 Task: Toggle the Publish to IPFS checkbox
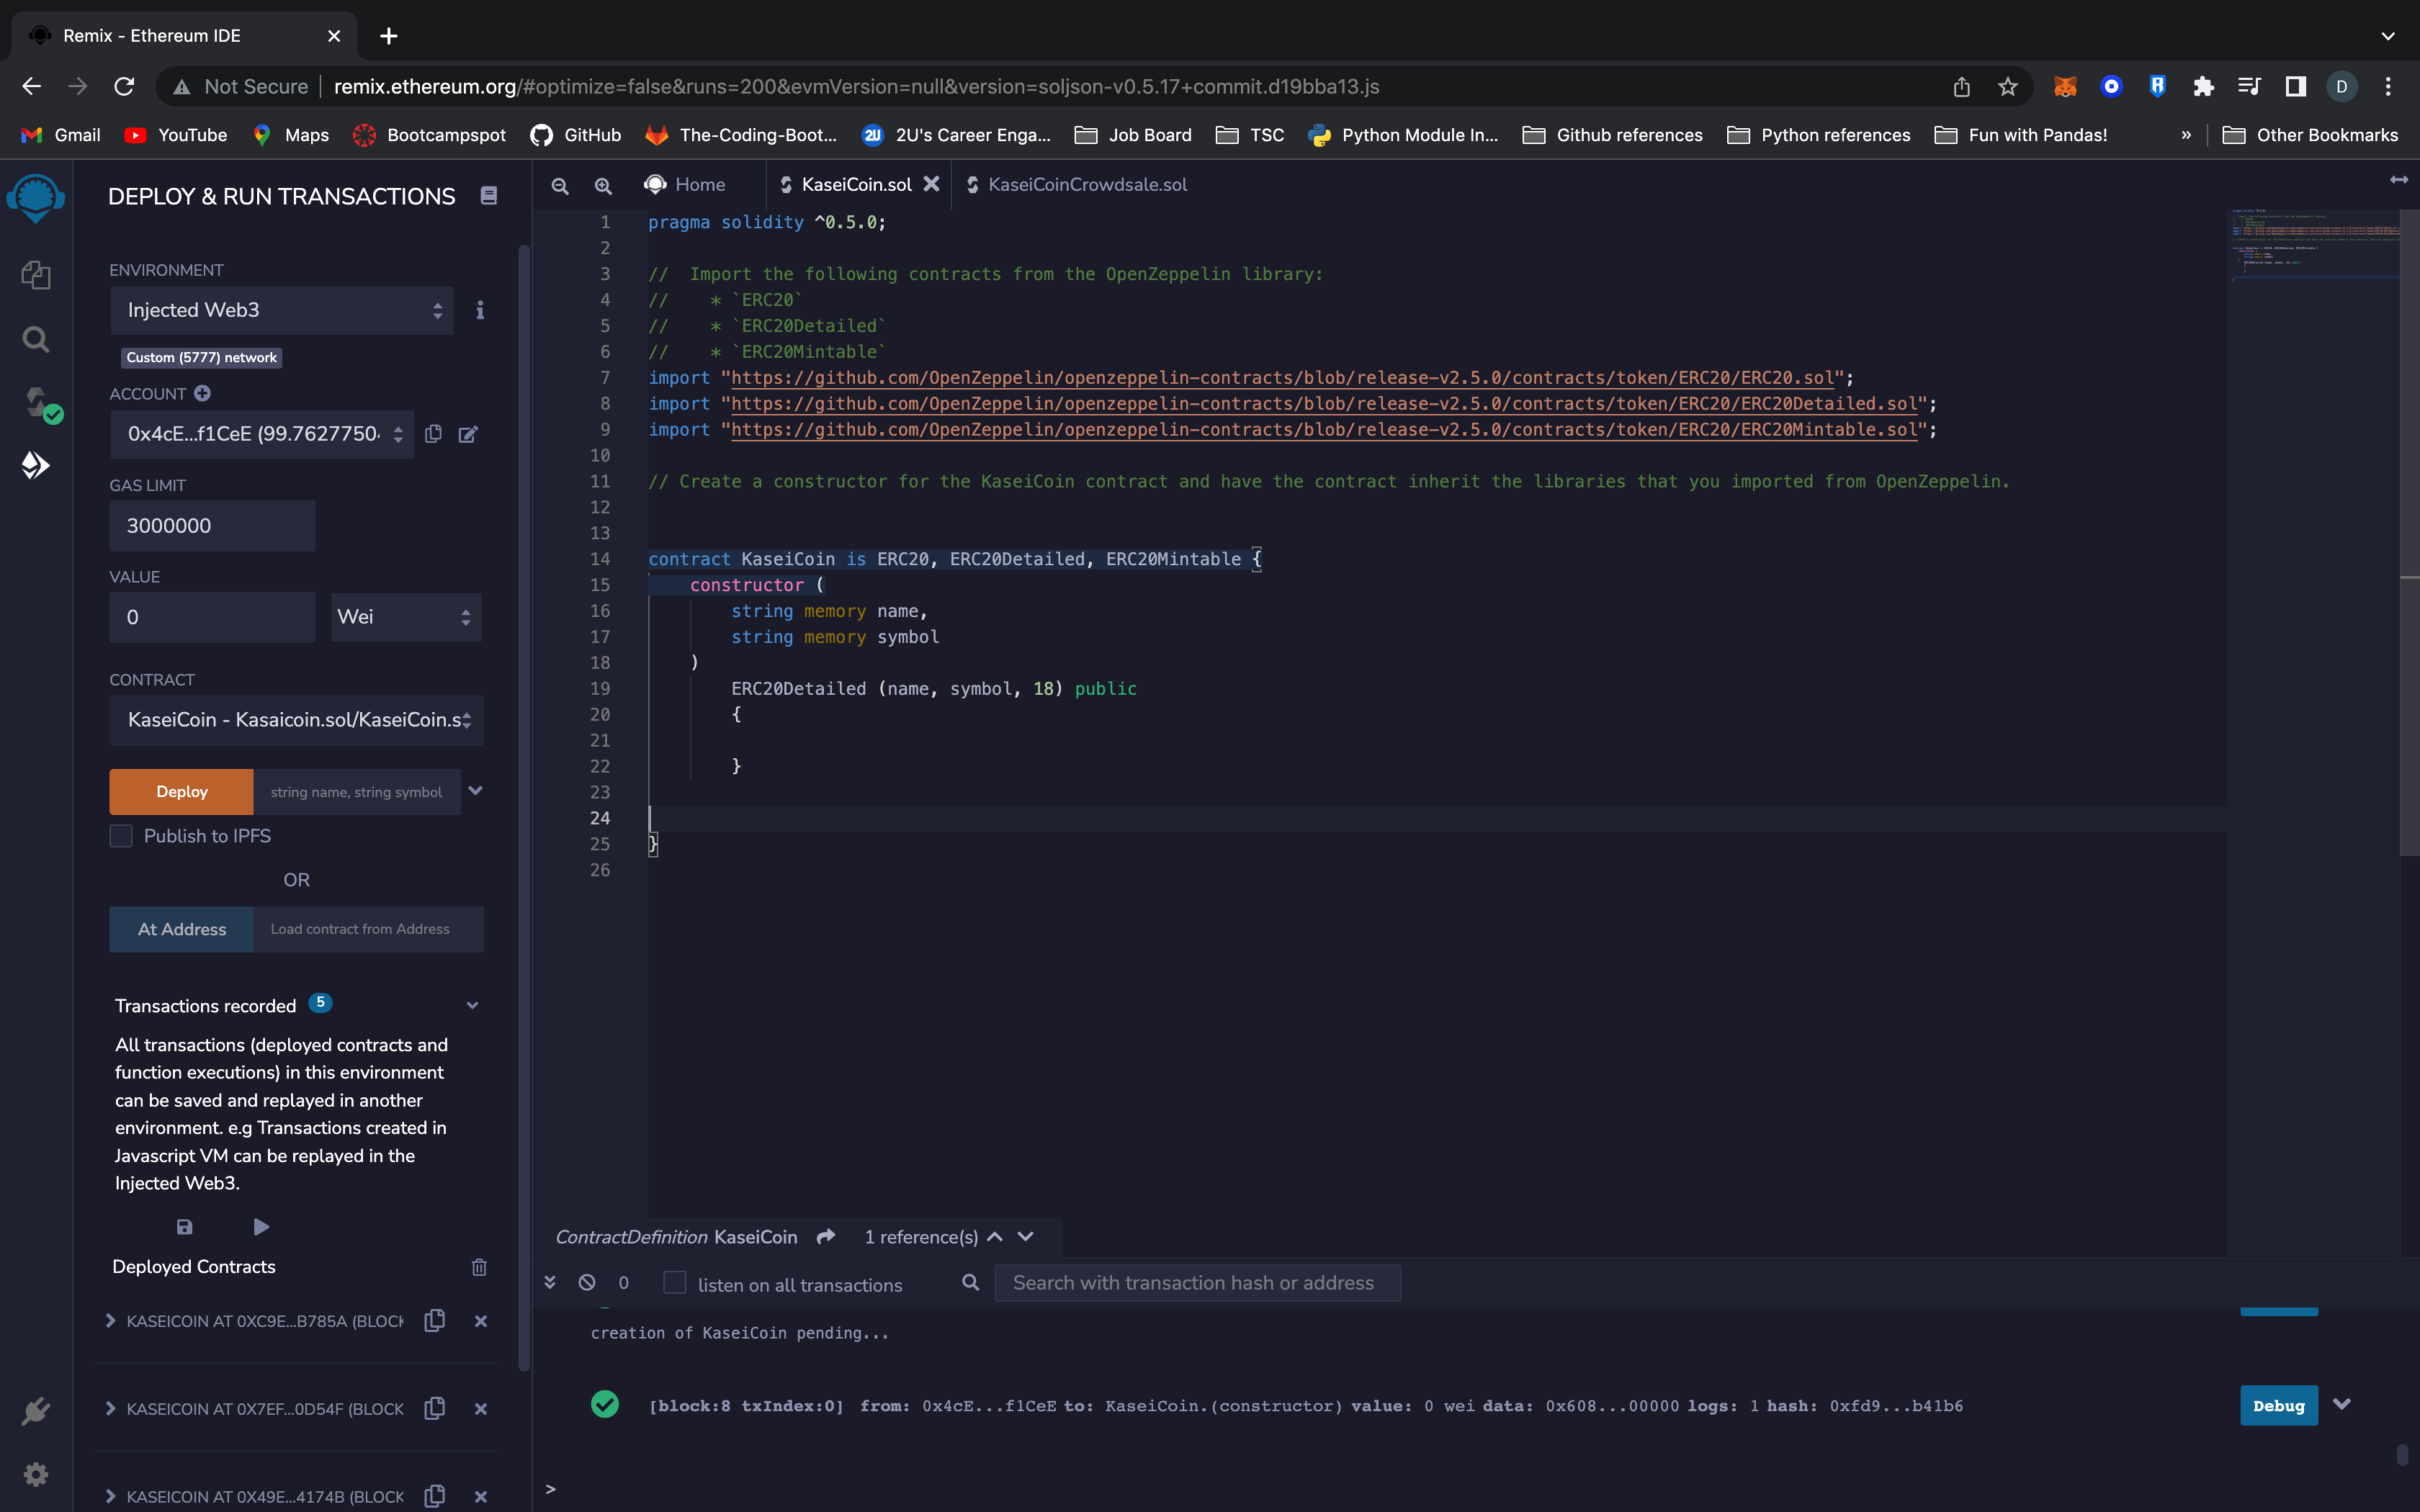[121, 836]
